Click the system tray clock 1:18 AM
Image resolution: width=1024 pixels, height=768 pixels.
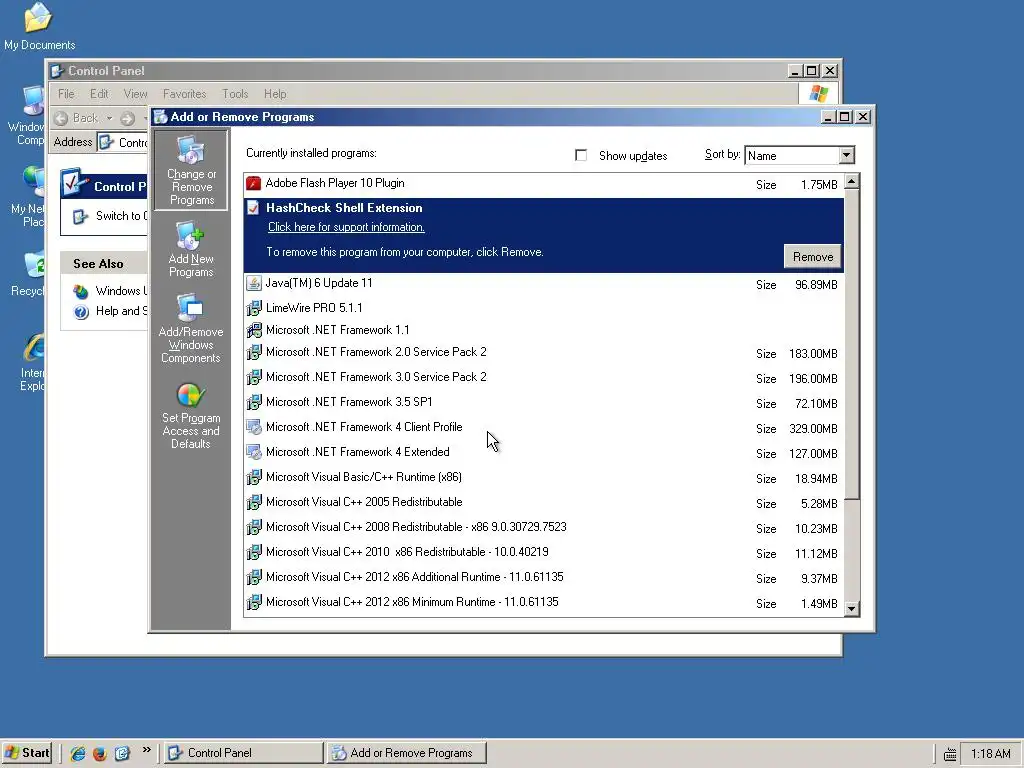pos(990,754)
